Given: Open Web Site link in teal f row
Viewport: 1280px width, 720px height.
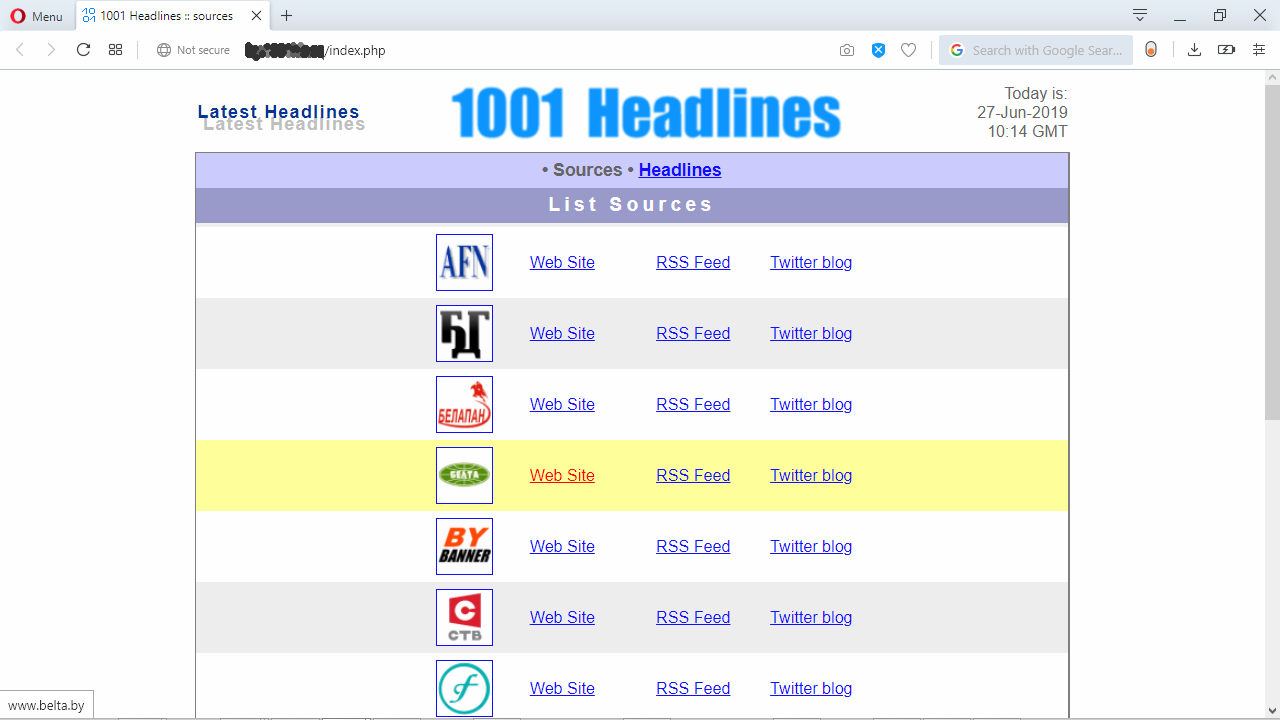Looking at the screenshot, I should [x=562, y=688].
